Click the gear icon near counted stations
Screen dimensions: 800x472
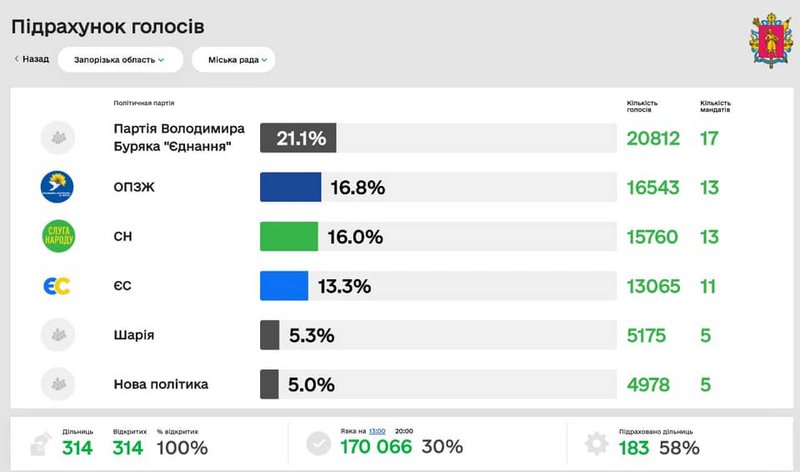[596, 443]
